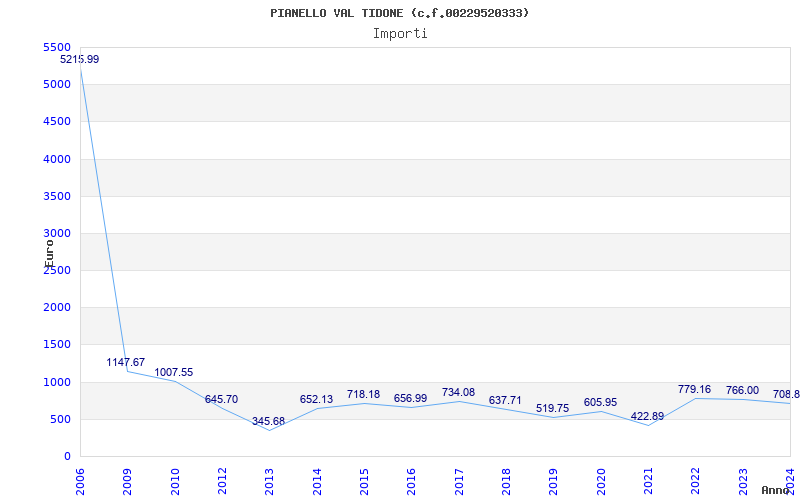Click the 2015 x-axis year label
Image resolution: width=800 pixels, height=500 pixels.
tap(364, 481)
